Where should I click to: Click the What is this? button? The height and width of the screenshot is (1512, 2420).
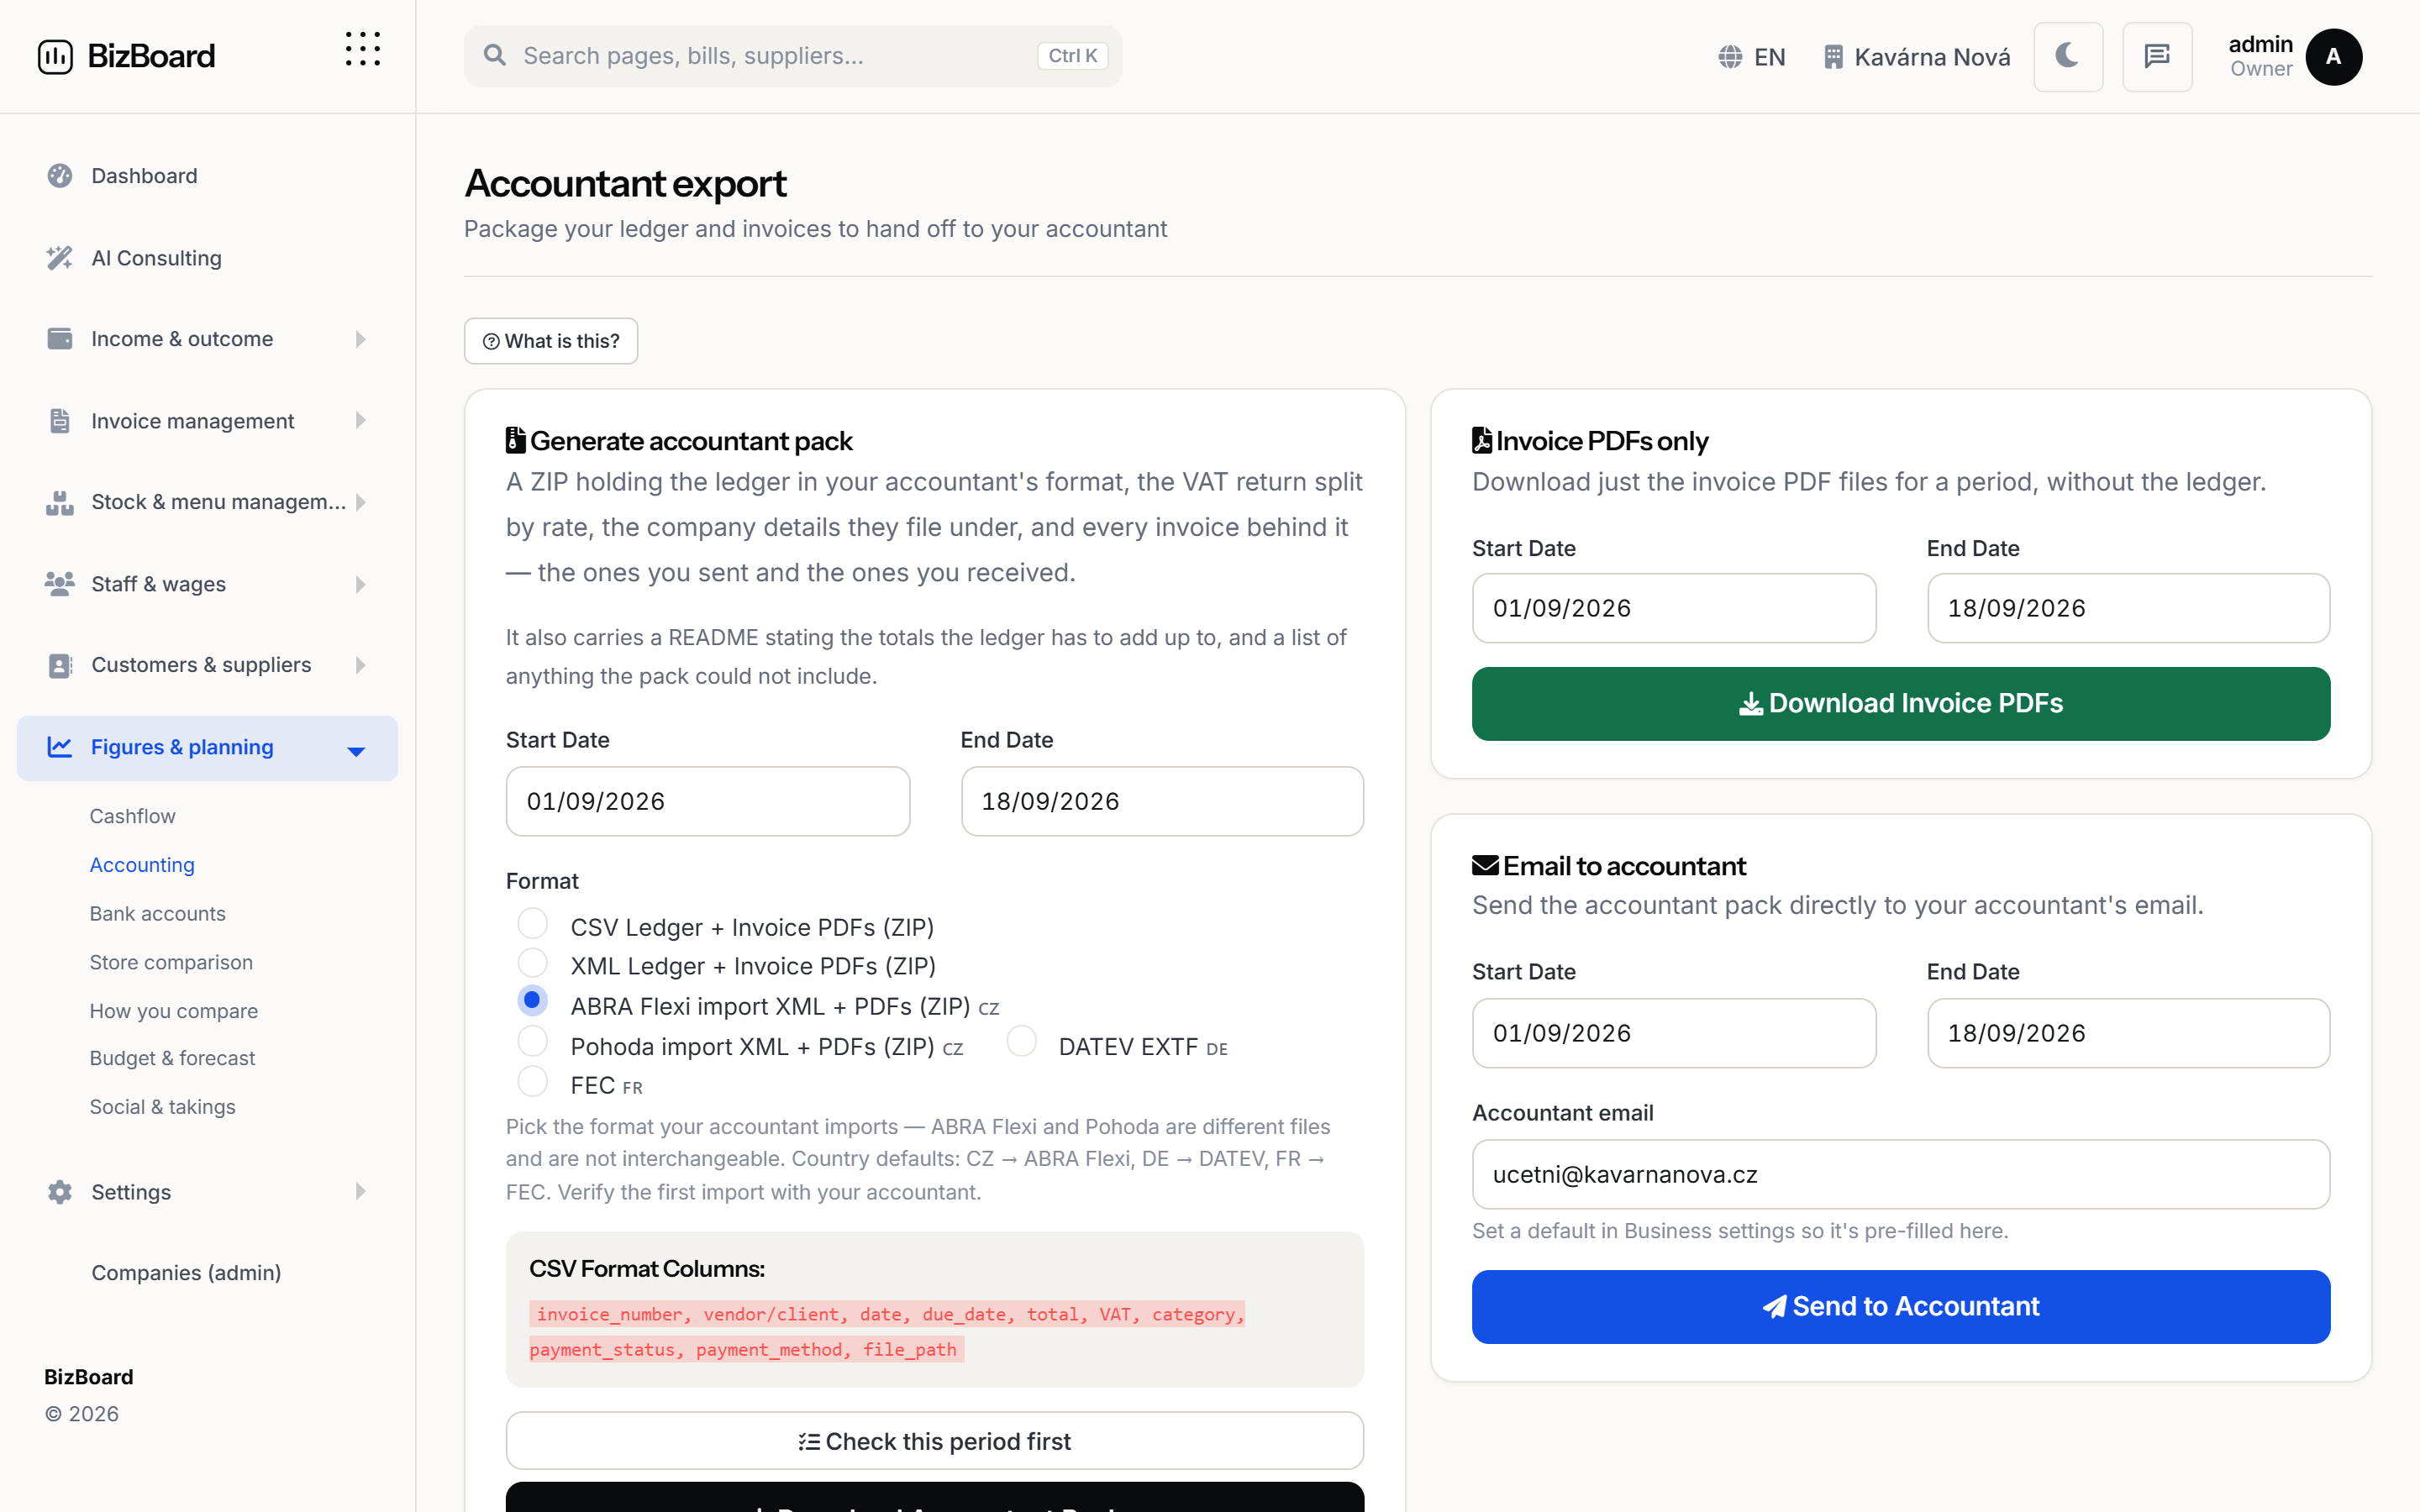click(x=551, y=341)
